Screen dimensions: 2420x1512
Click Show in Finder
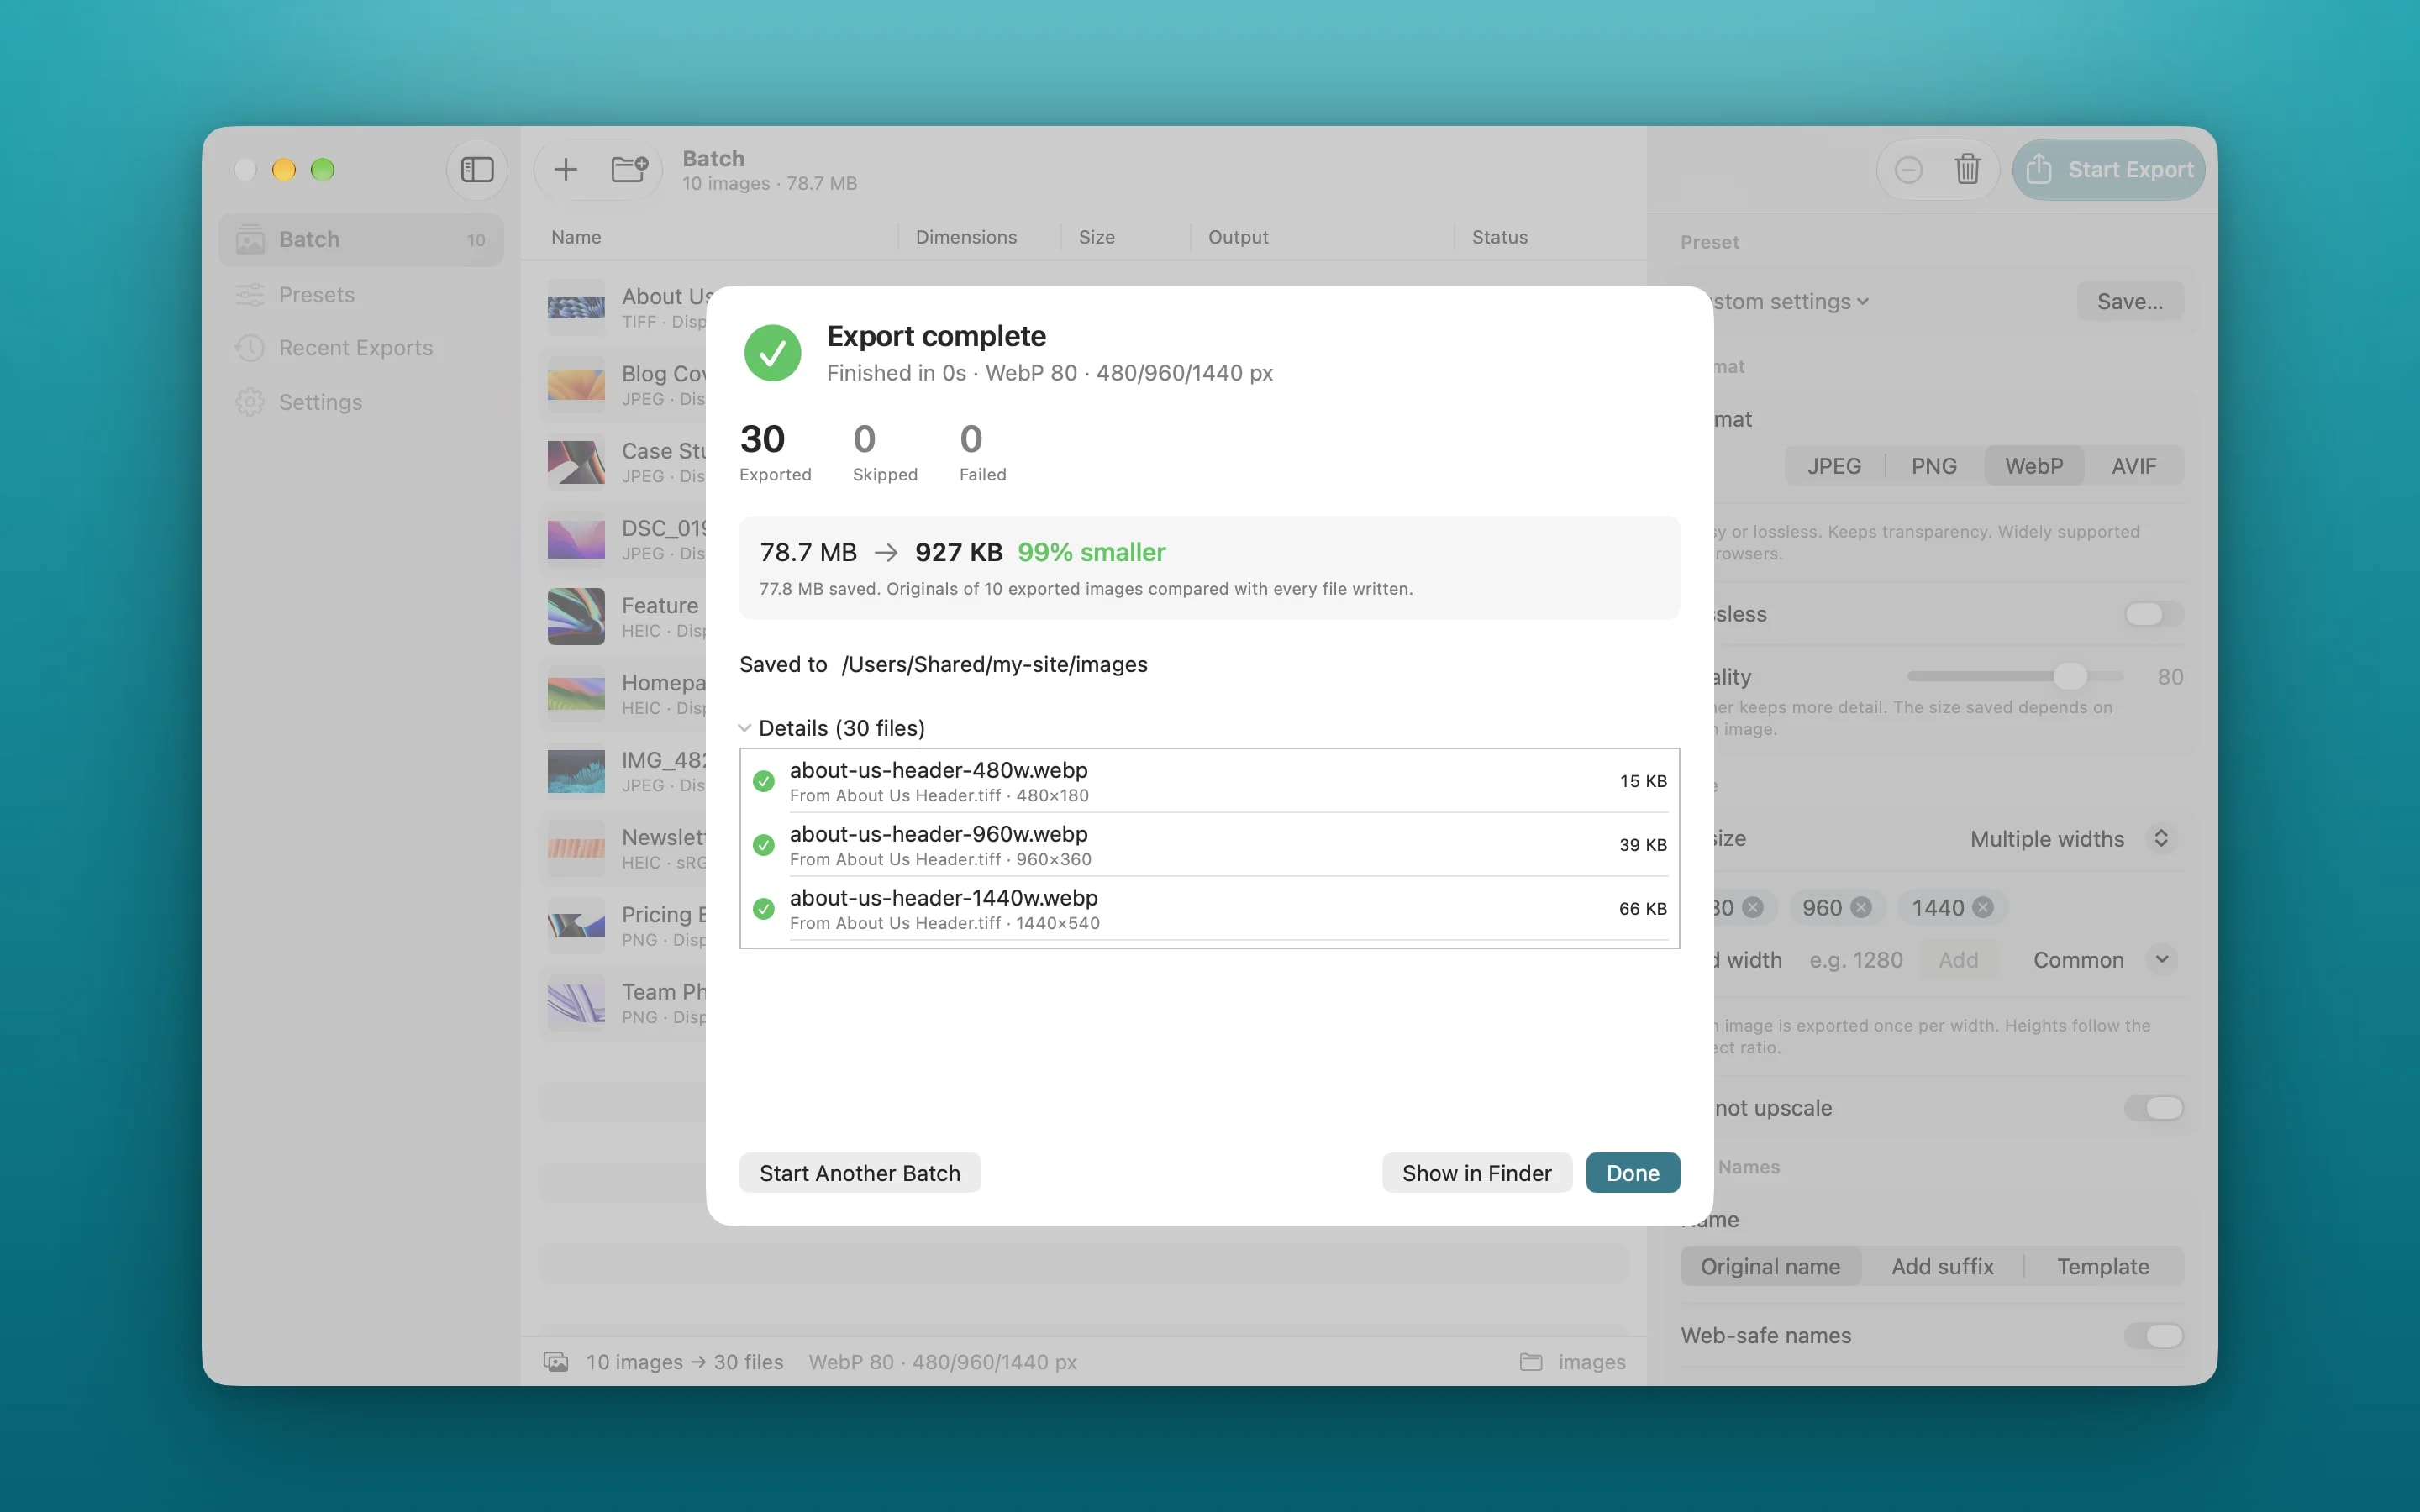pos(1477,1173)
